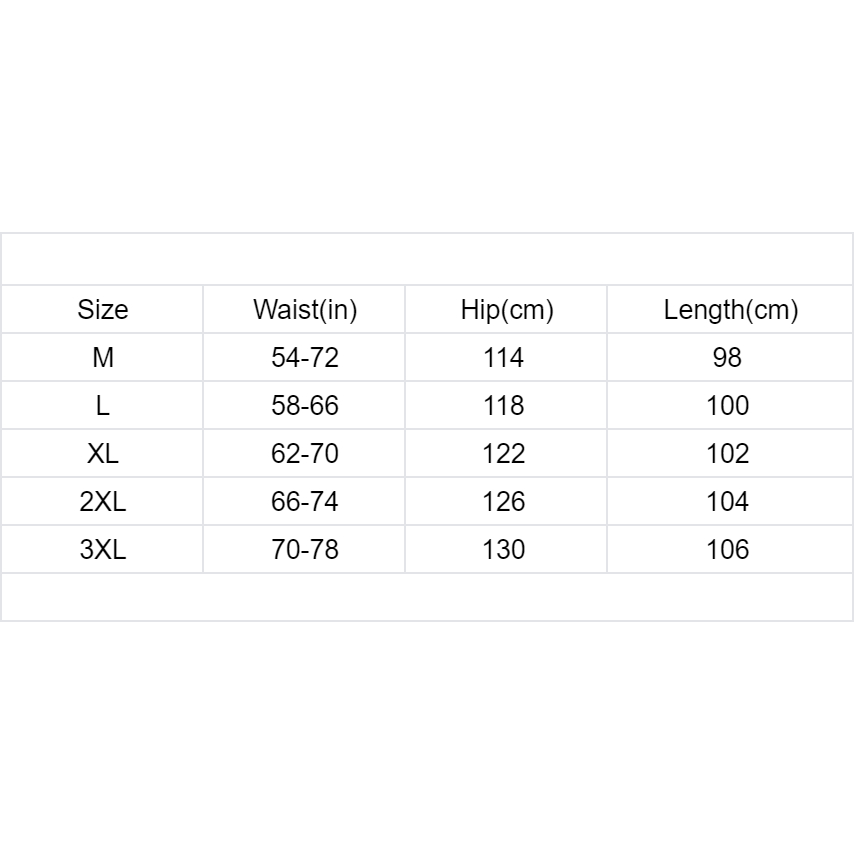The height and width of the screenshot is (854, 854).
Task: Click hip value 114
Action: (503, 358)
